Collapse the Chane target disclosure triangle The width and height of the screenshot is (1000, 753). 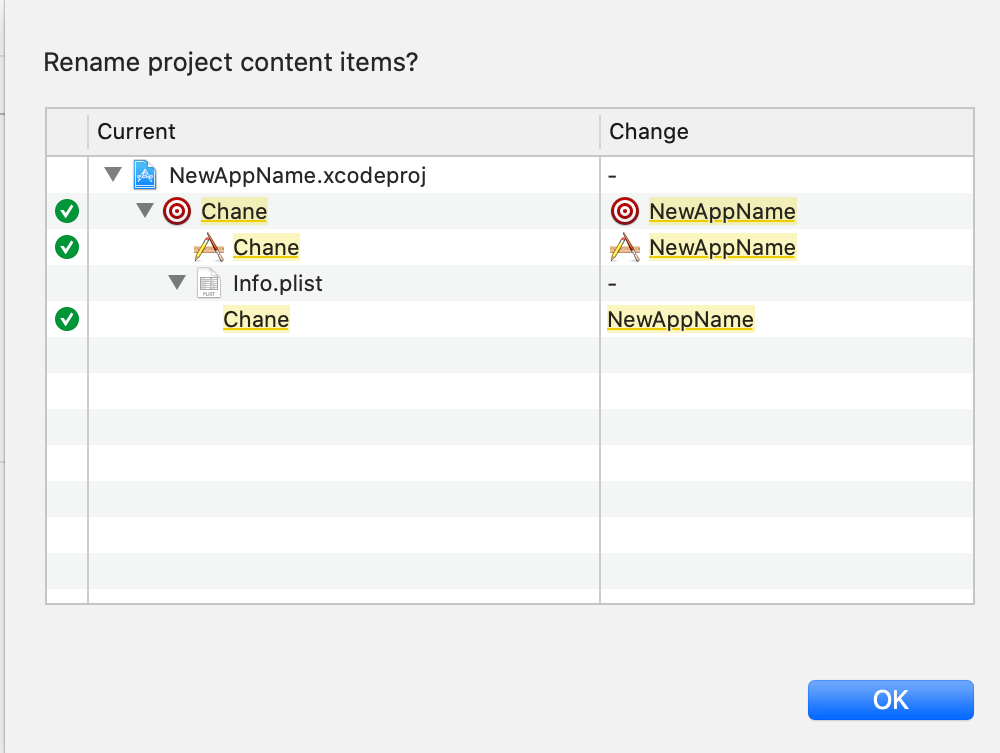[145, 211]
